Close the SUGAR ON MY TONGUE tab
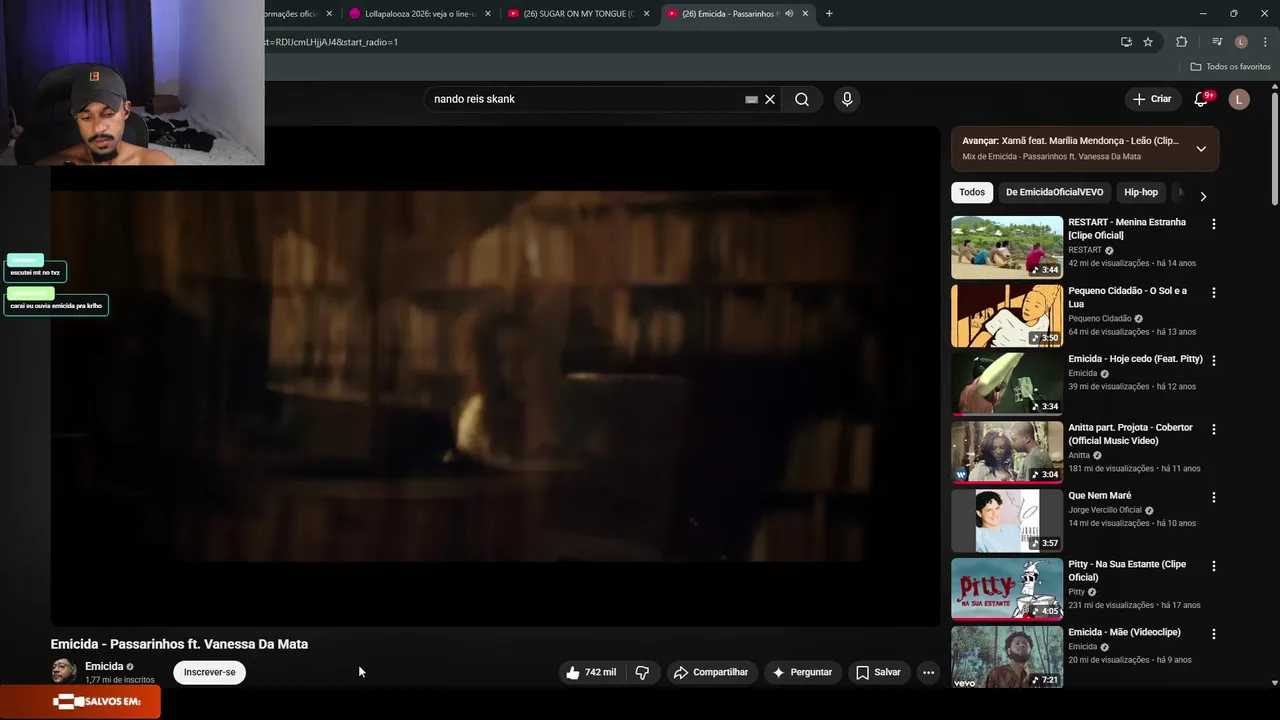 click(646, 14)
